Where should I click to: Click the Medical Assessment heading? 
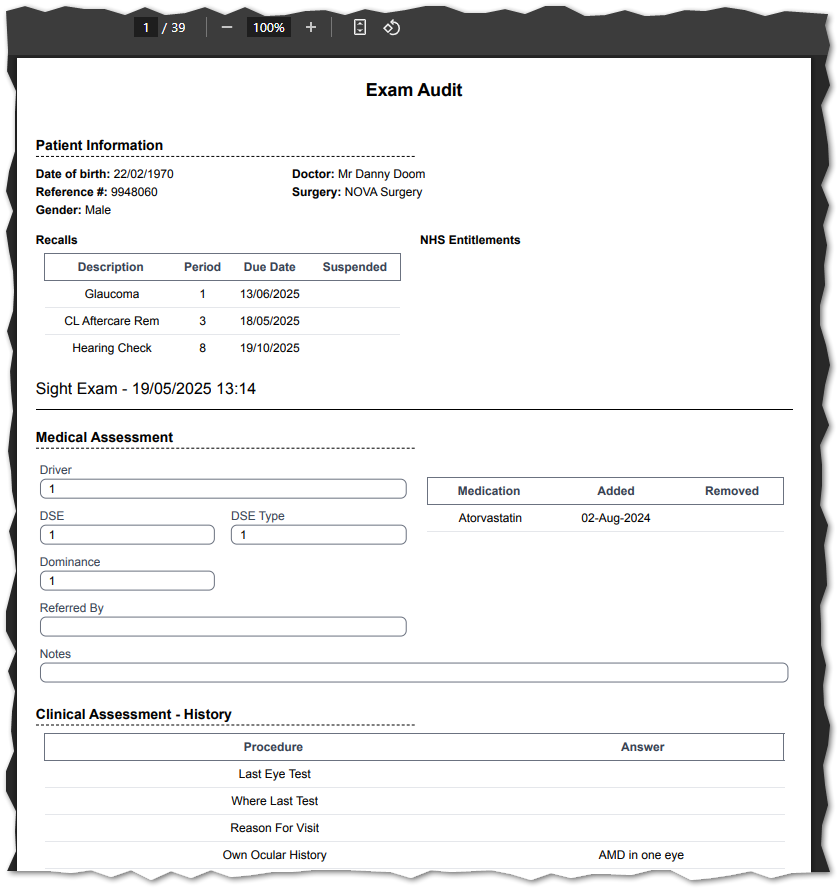[104, 437]
